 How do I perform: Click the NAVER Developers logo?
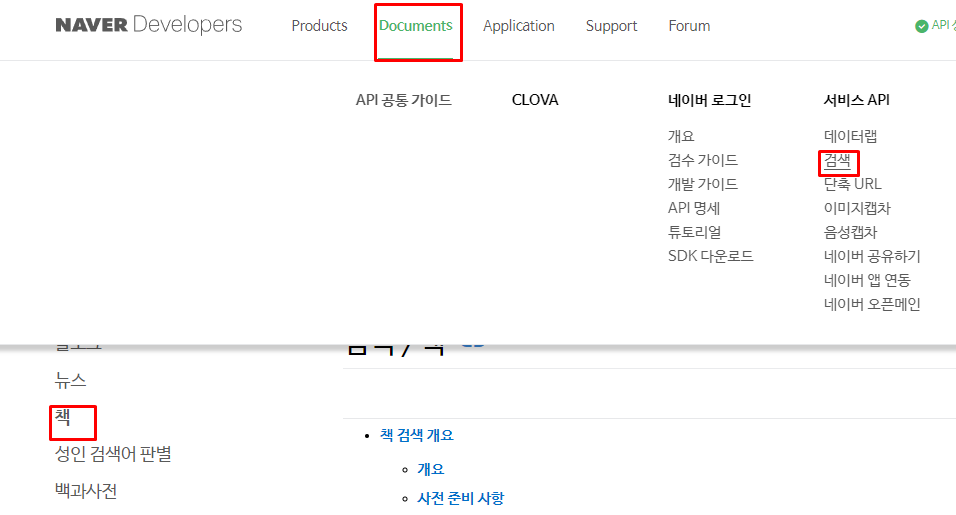tap(149, 25)
